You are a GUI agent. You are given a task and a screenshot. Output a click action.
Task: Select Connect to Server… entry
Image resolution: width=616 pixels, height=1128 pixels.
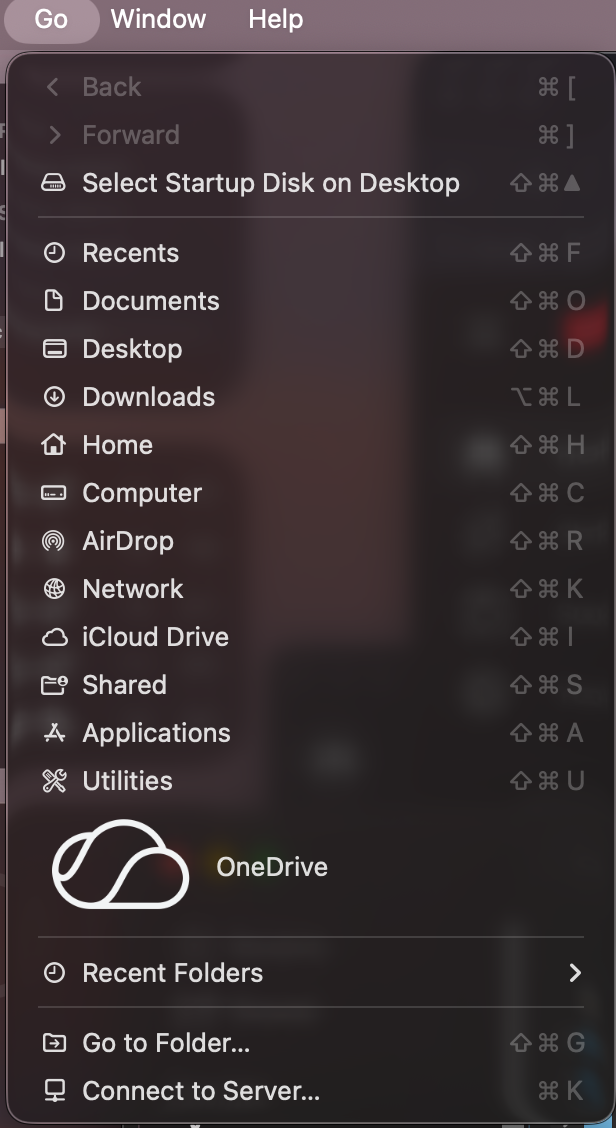pos(201,1091)
